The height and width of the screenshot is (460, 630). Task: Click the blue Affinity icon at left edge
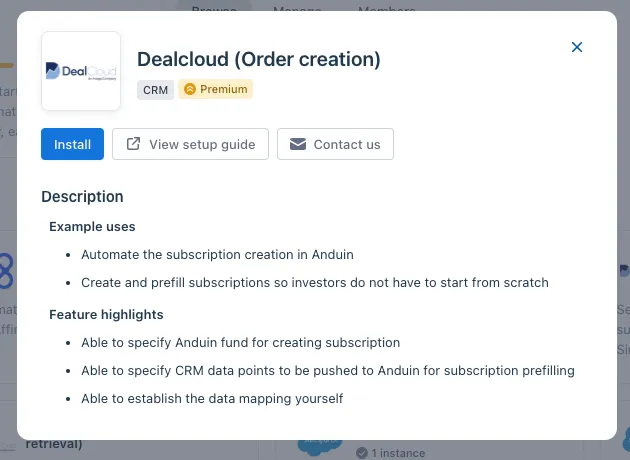[x=7, y=271]
